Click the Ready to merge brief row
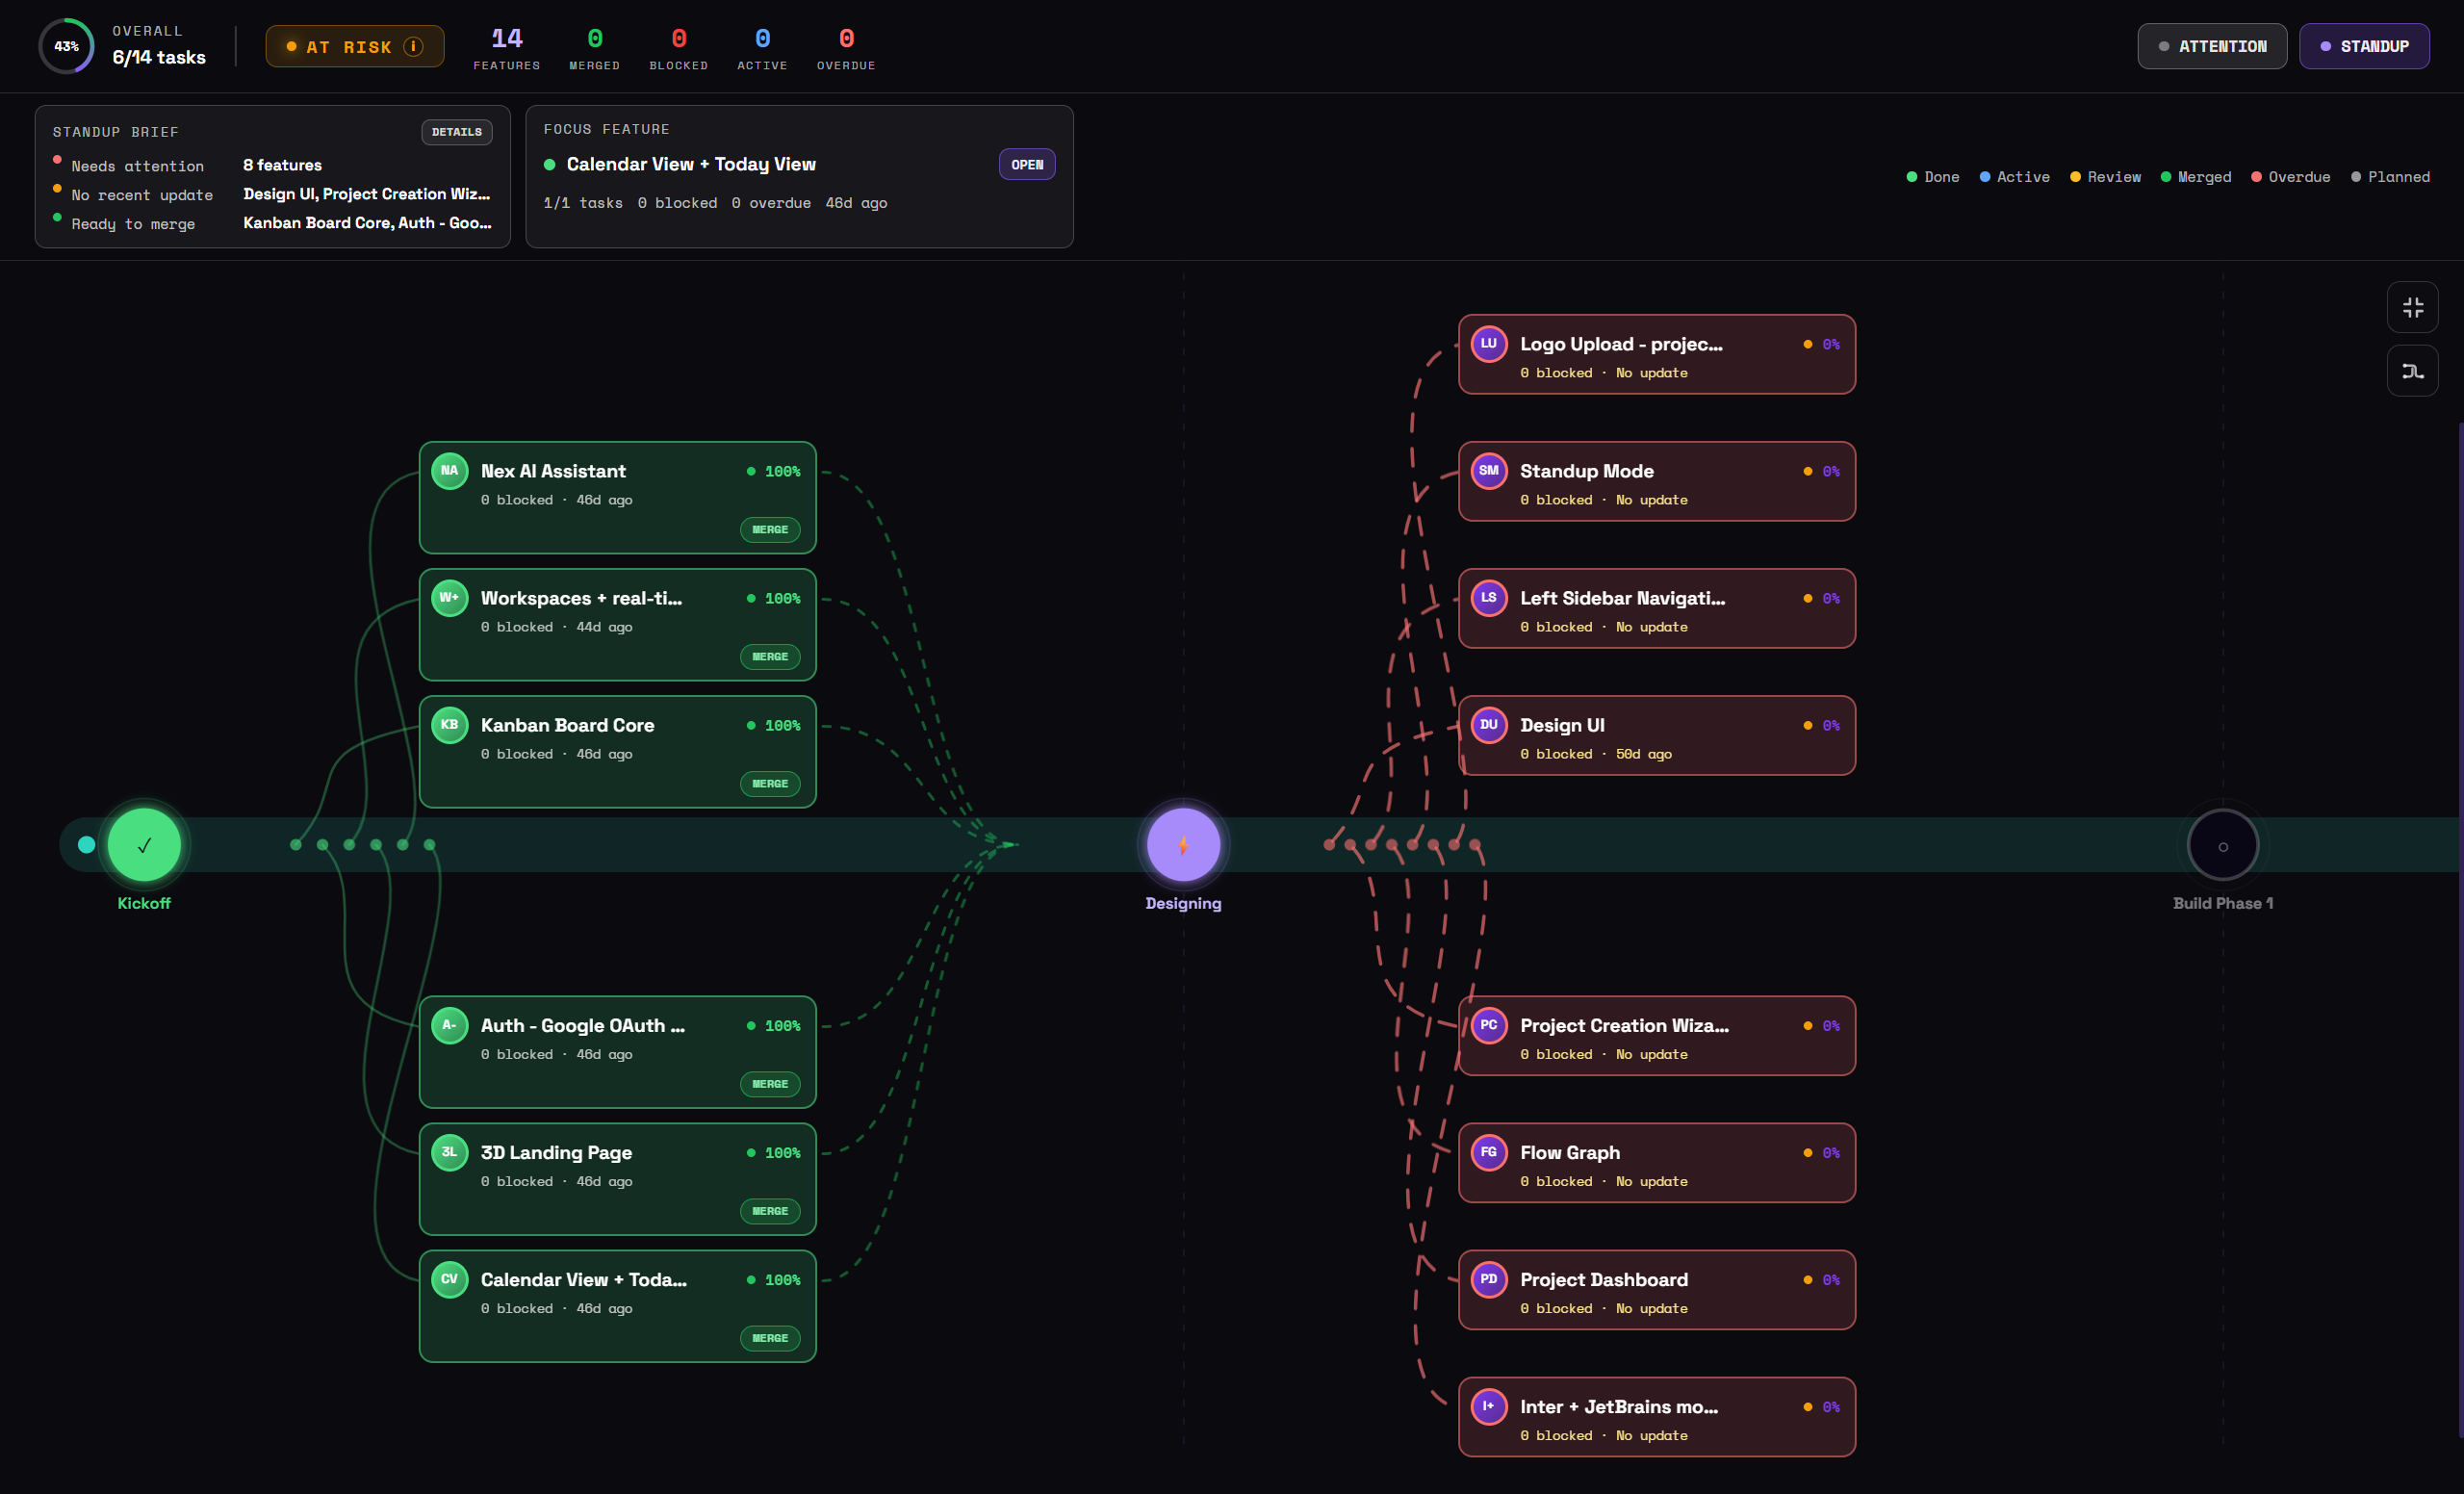This screenshot has height=1494, width=2464. point(272,223)
